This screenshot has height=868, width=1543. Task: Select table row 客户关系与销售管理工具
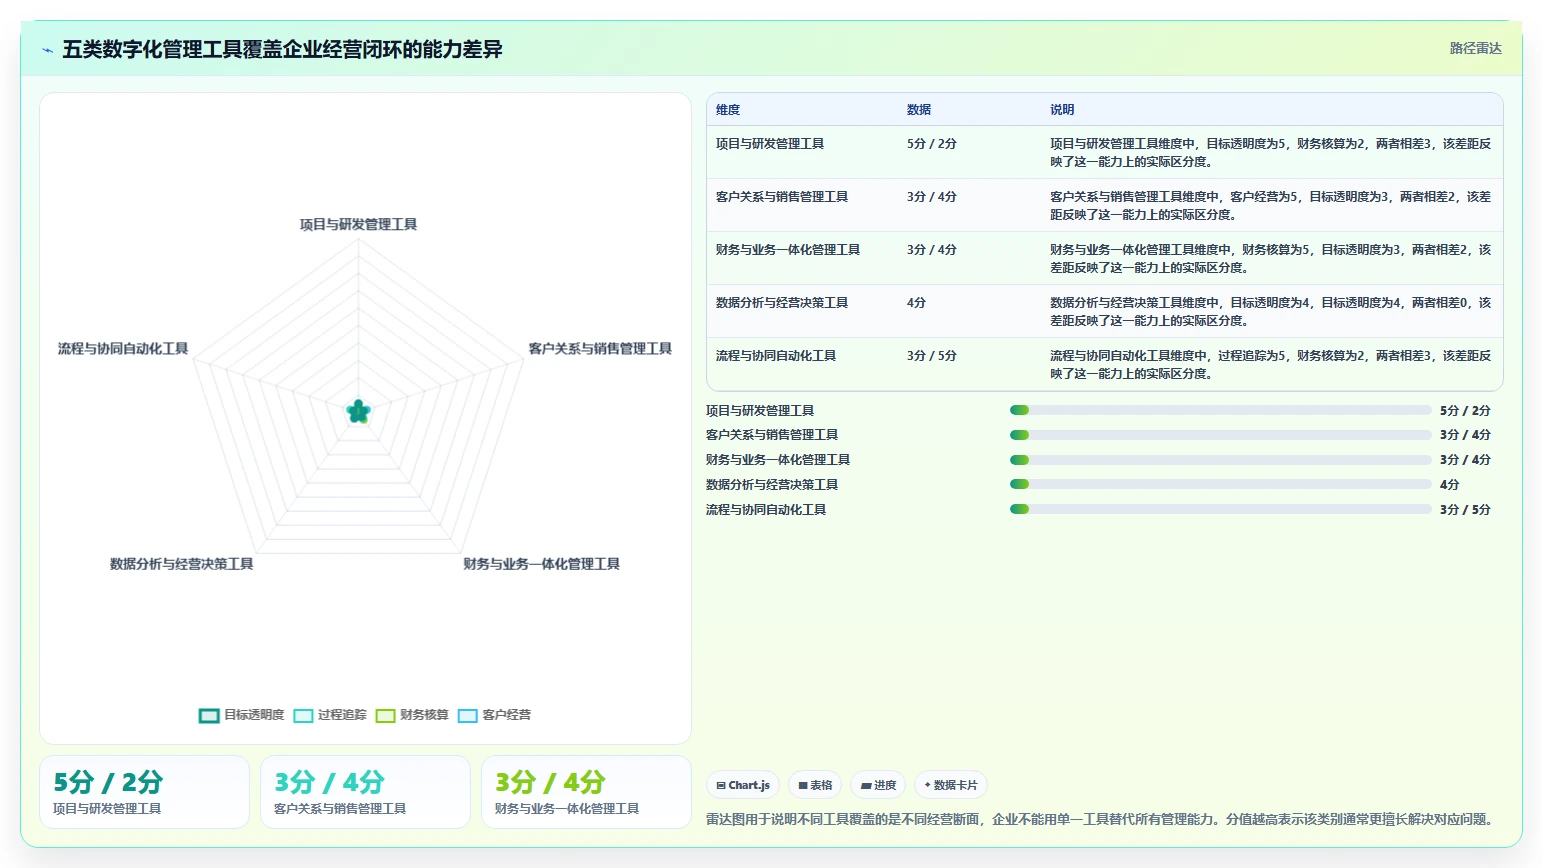1105,205
